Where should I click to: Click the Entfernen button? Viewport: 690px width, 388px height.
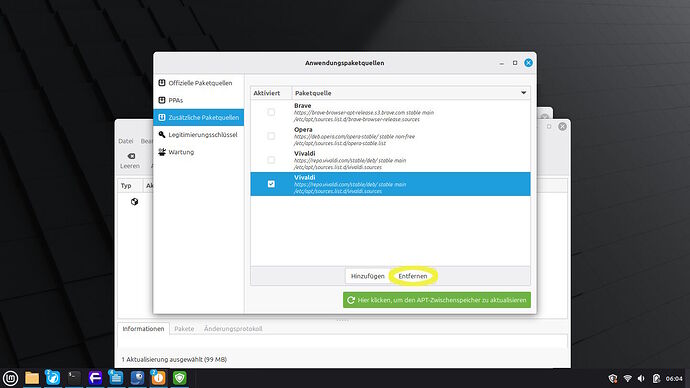click(x=413, y=276)
